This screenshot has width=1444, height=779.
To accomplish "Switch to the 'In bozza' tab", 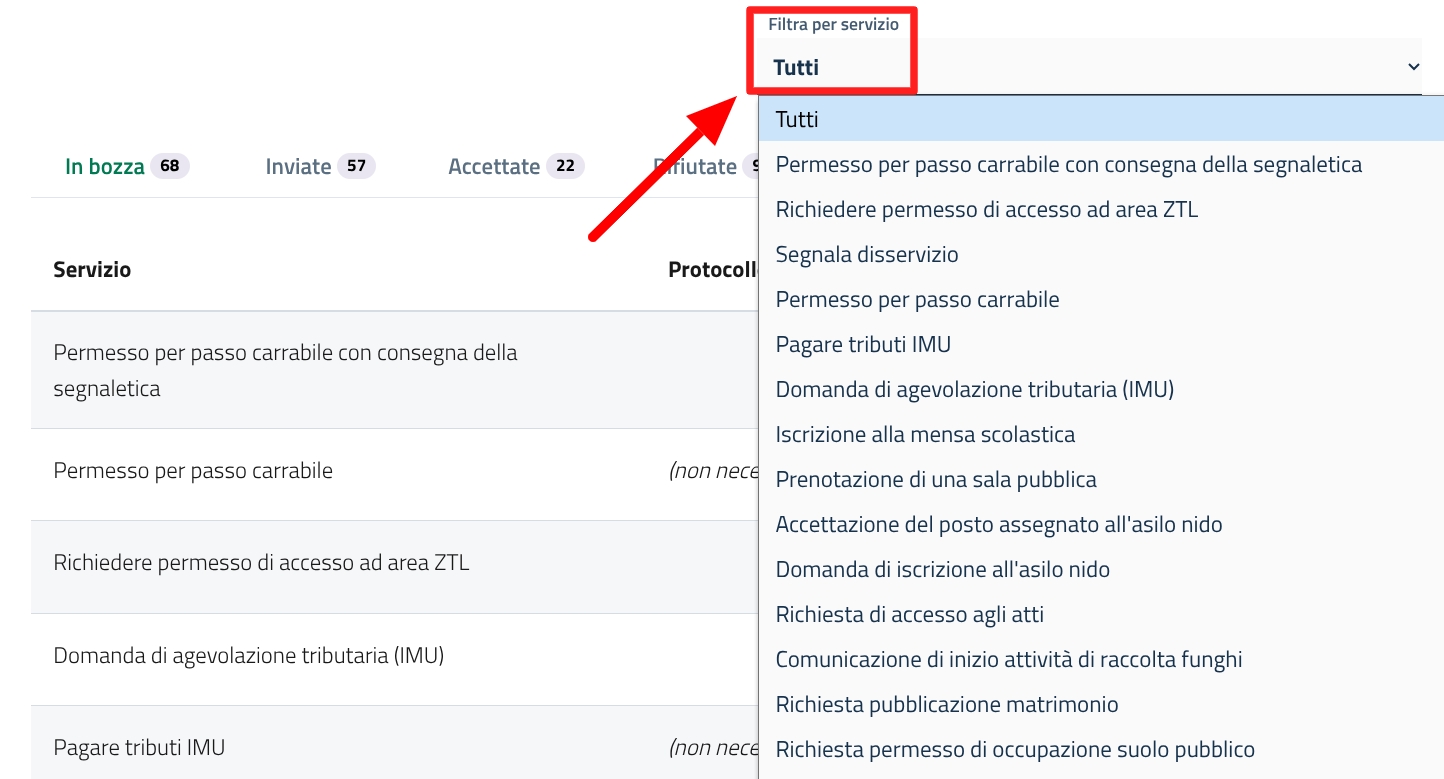I will point(105,167).
